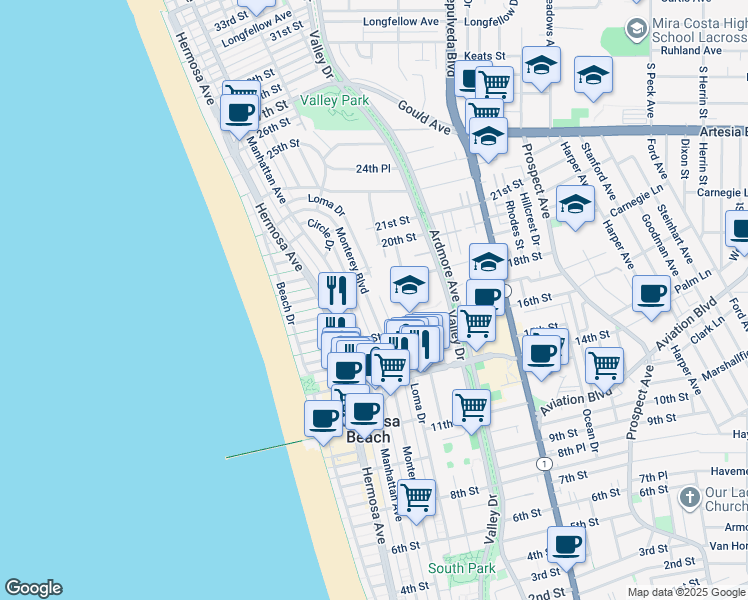The image size is (748, 600).
Task: Open the coffee marker at the pier
Action: 323,419
